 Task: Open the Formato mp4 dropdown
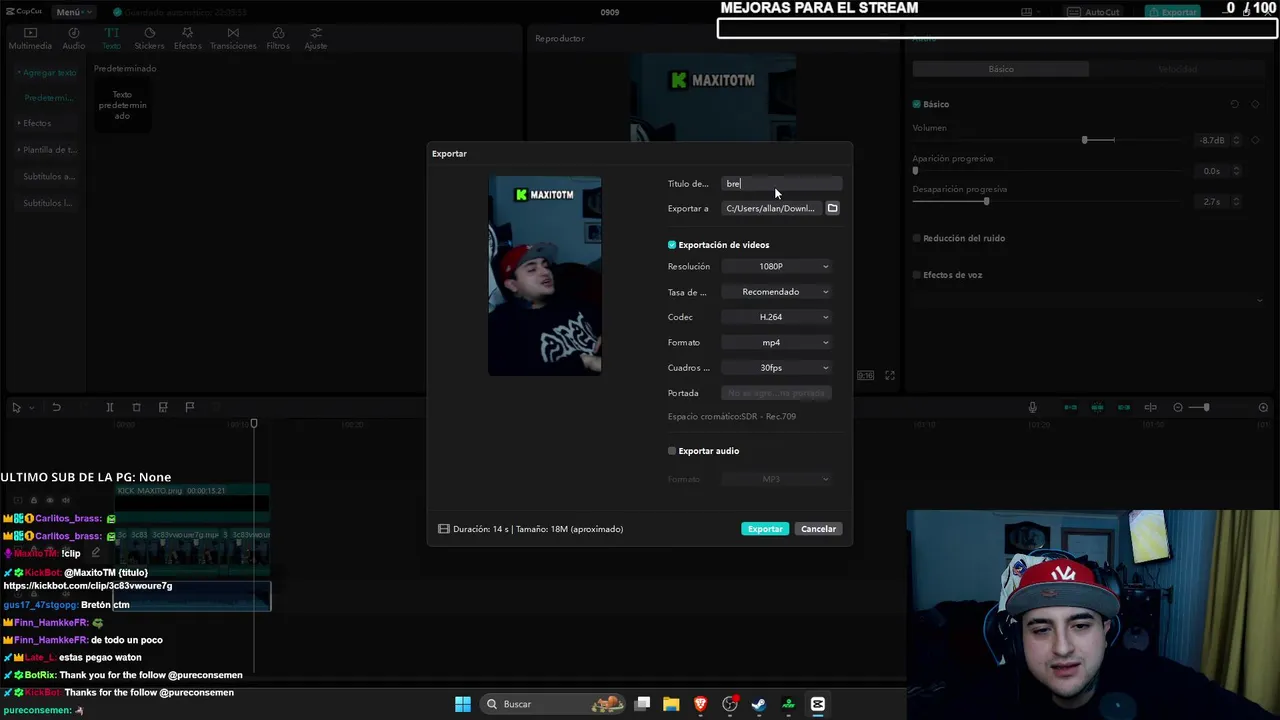pyautogui.click(x=777, y=342)
